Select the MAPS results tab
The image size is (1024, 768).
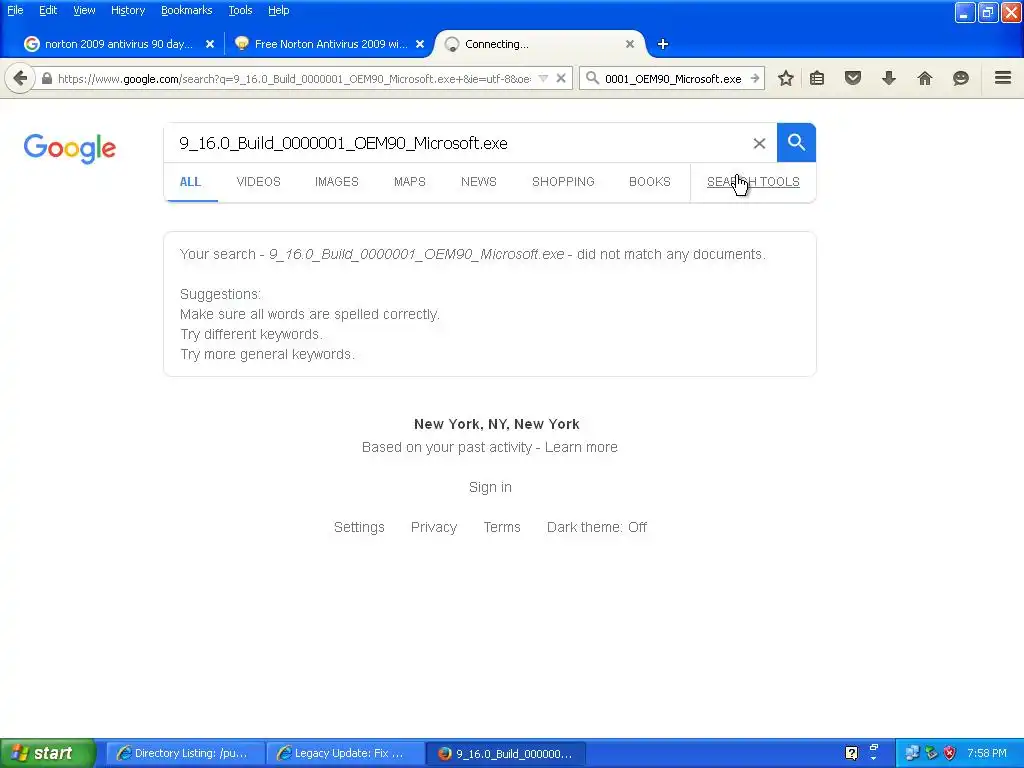coord(409,182)
